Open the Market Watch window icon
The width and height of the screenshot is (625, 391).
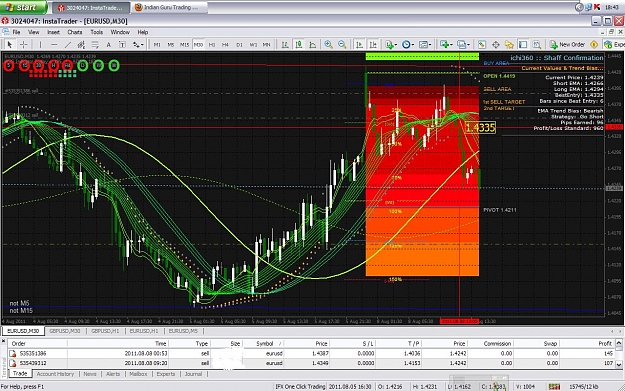point(482,45)
